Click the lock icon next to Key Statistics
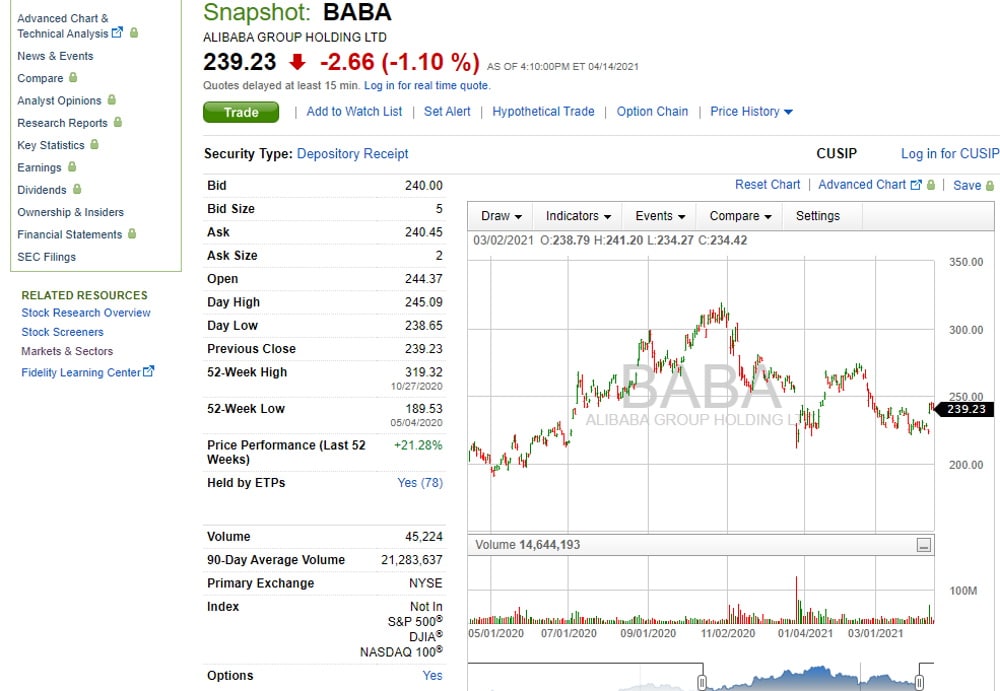Screen dimensions: 1000x691 (94, 144)
